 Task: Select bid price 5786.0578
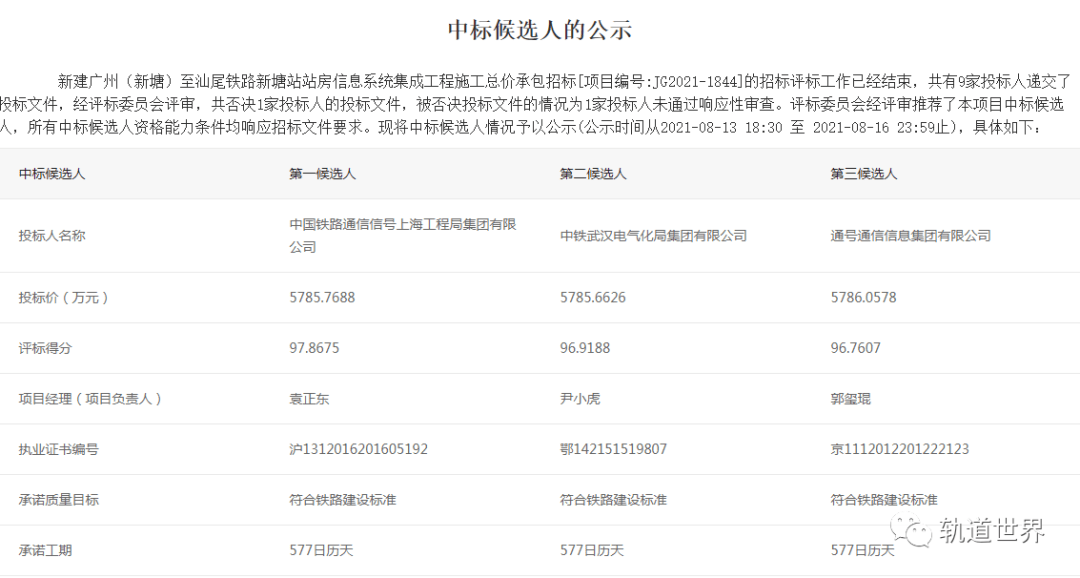pyautogui.click(x=864, y=298)
